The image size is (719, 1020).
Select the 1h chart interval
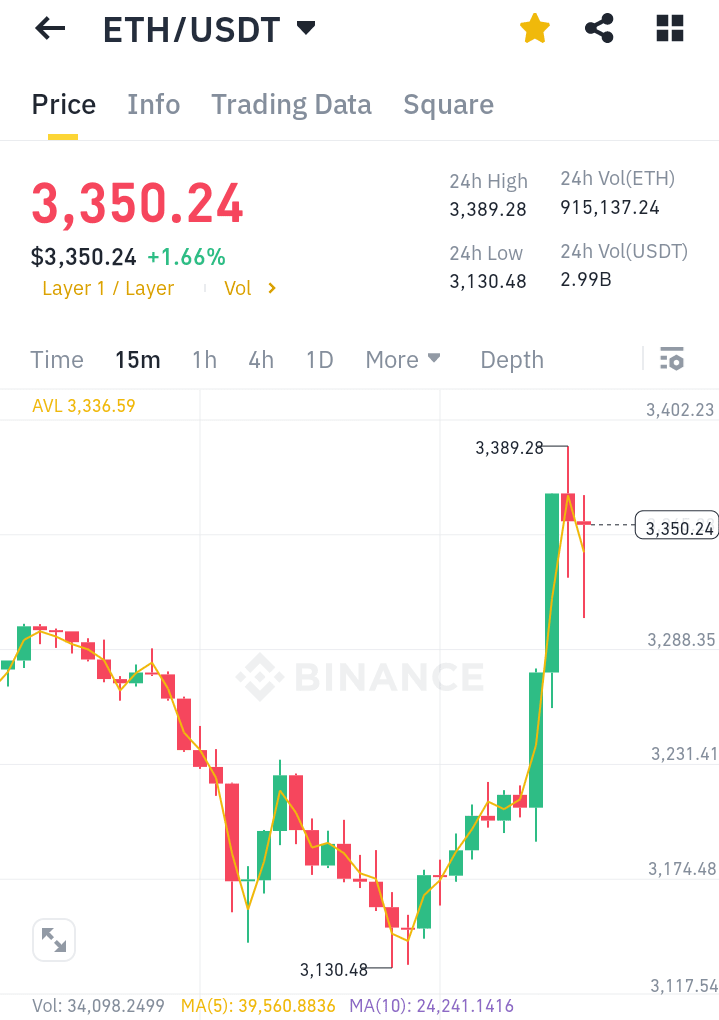[204, 360]
